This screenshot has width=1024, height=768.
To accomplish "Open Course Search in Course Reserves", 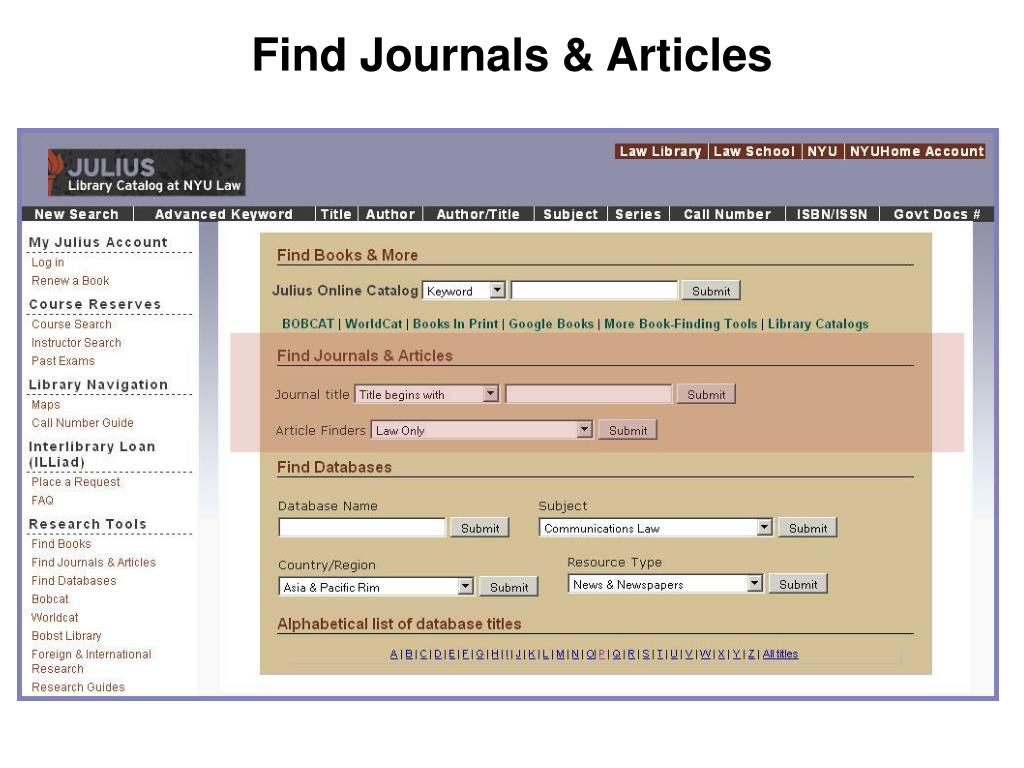I will pyautogui.click(x=71, y=325).
